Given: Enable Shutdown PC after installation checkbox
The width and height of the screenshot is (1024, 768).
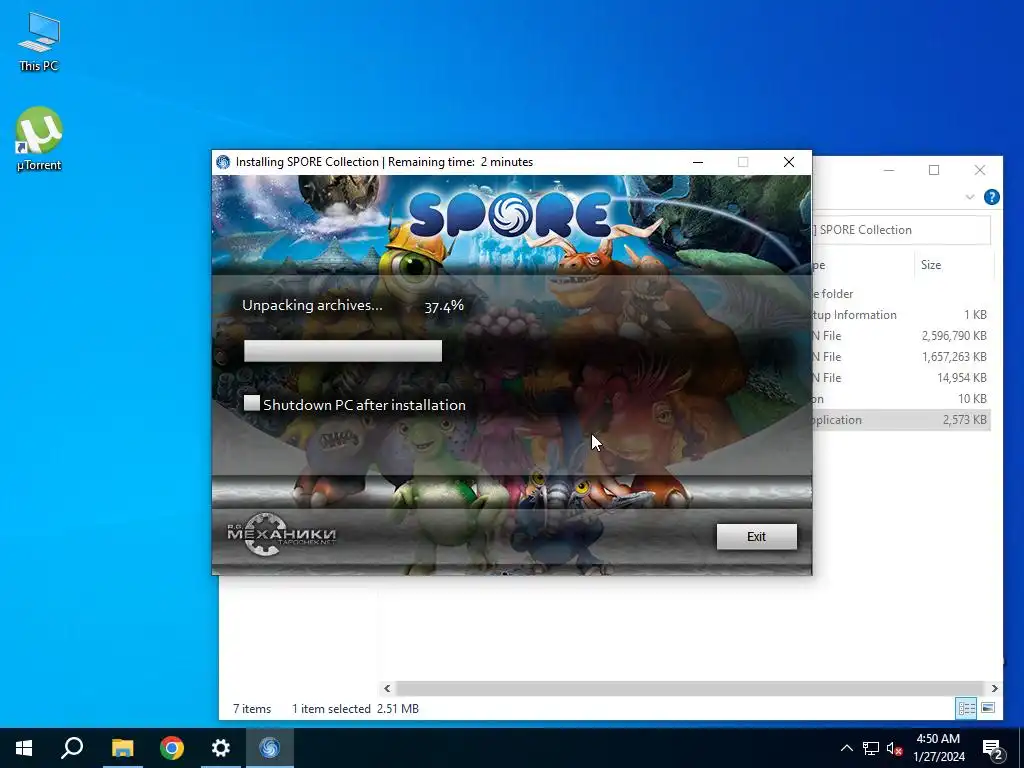Looking at the screenshot, I should pyautogui.click(x=251, y=403).
